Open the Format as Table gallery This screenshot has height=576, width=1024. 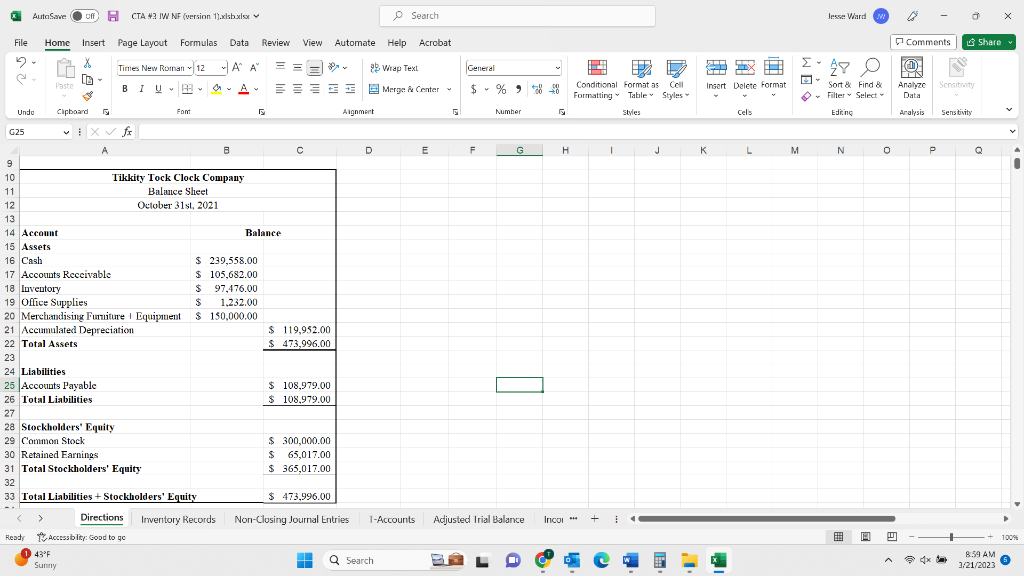[640, 80]
